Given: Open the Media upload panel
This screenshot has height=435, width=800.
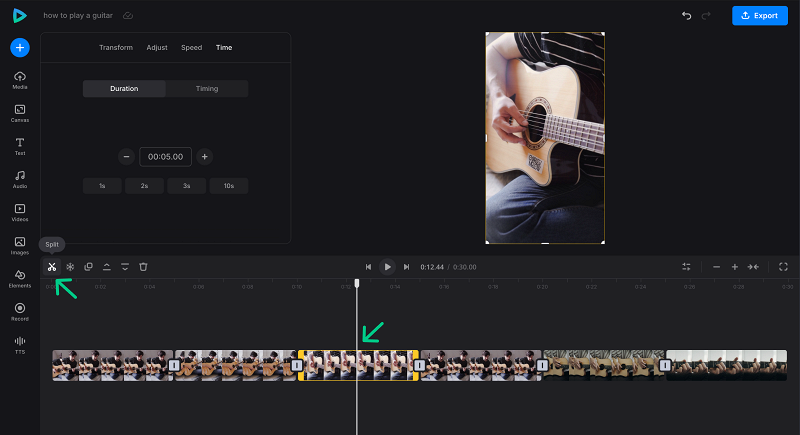Looking at the screenshot, I should pos(20,80).
